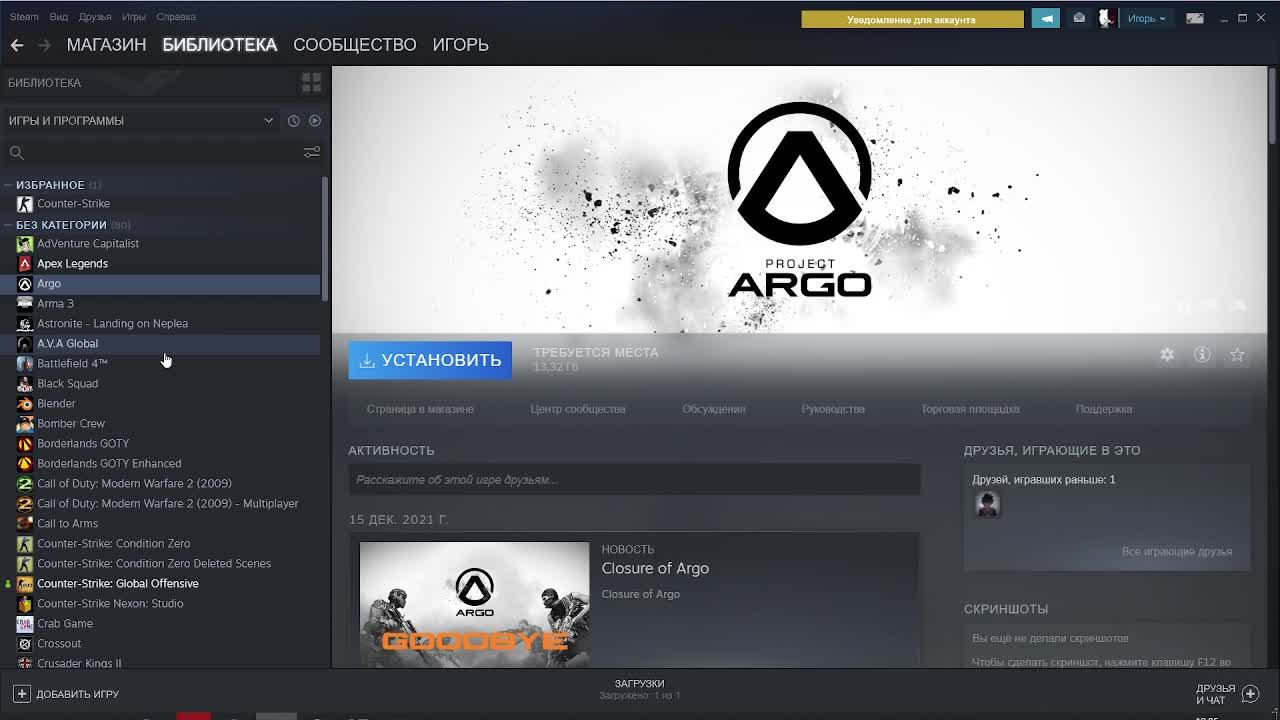This screenshot has height=720, width=1280.
Task: Open the Steam menu
Action: [x=24, y=17]
